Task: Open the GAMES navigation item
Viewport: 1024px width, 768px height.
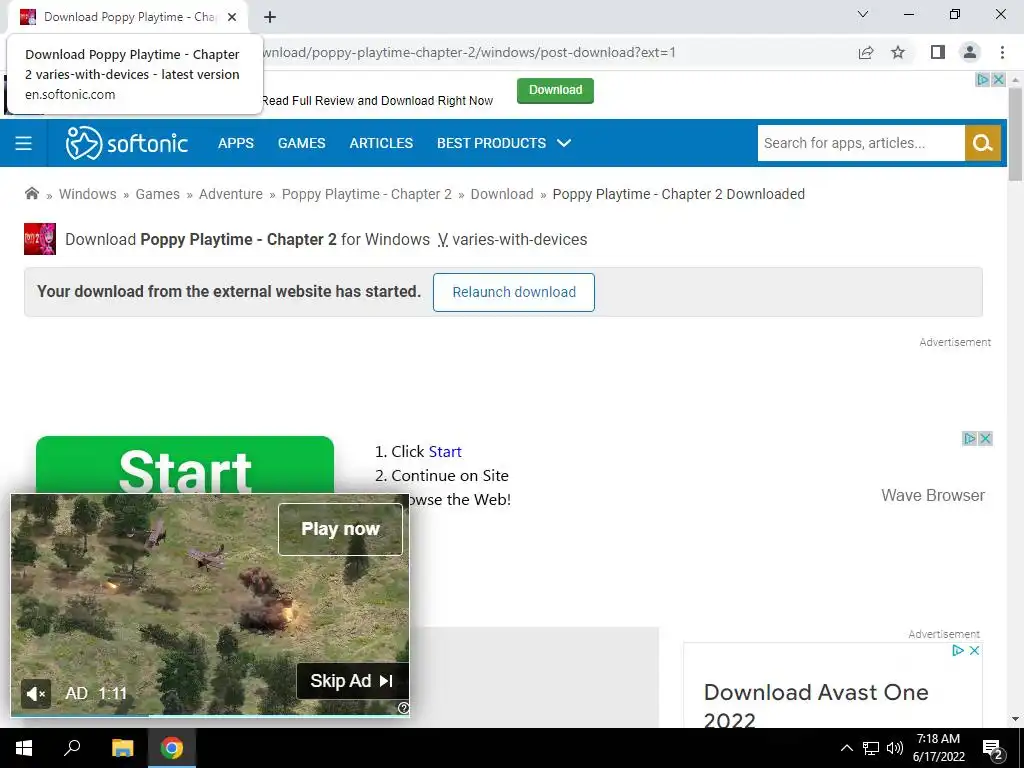Action: (301, 143)
